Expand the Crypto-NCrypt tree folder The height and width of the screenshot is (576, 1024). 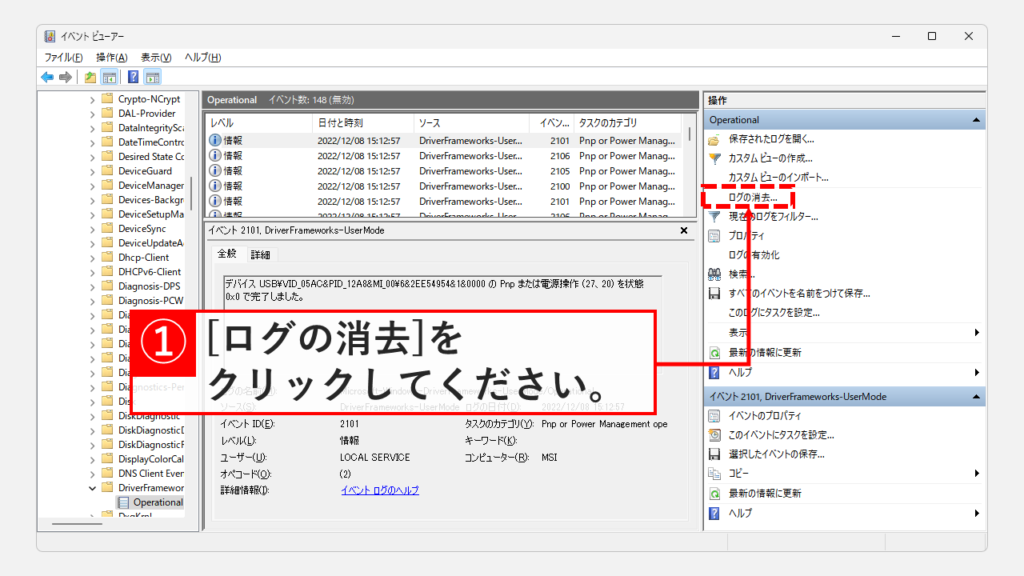point(93,99)
